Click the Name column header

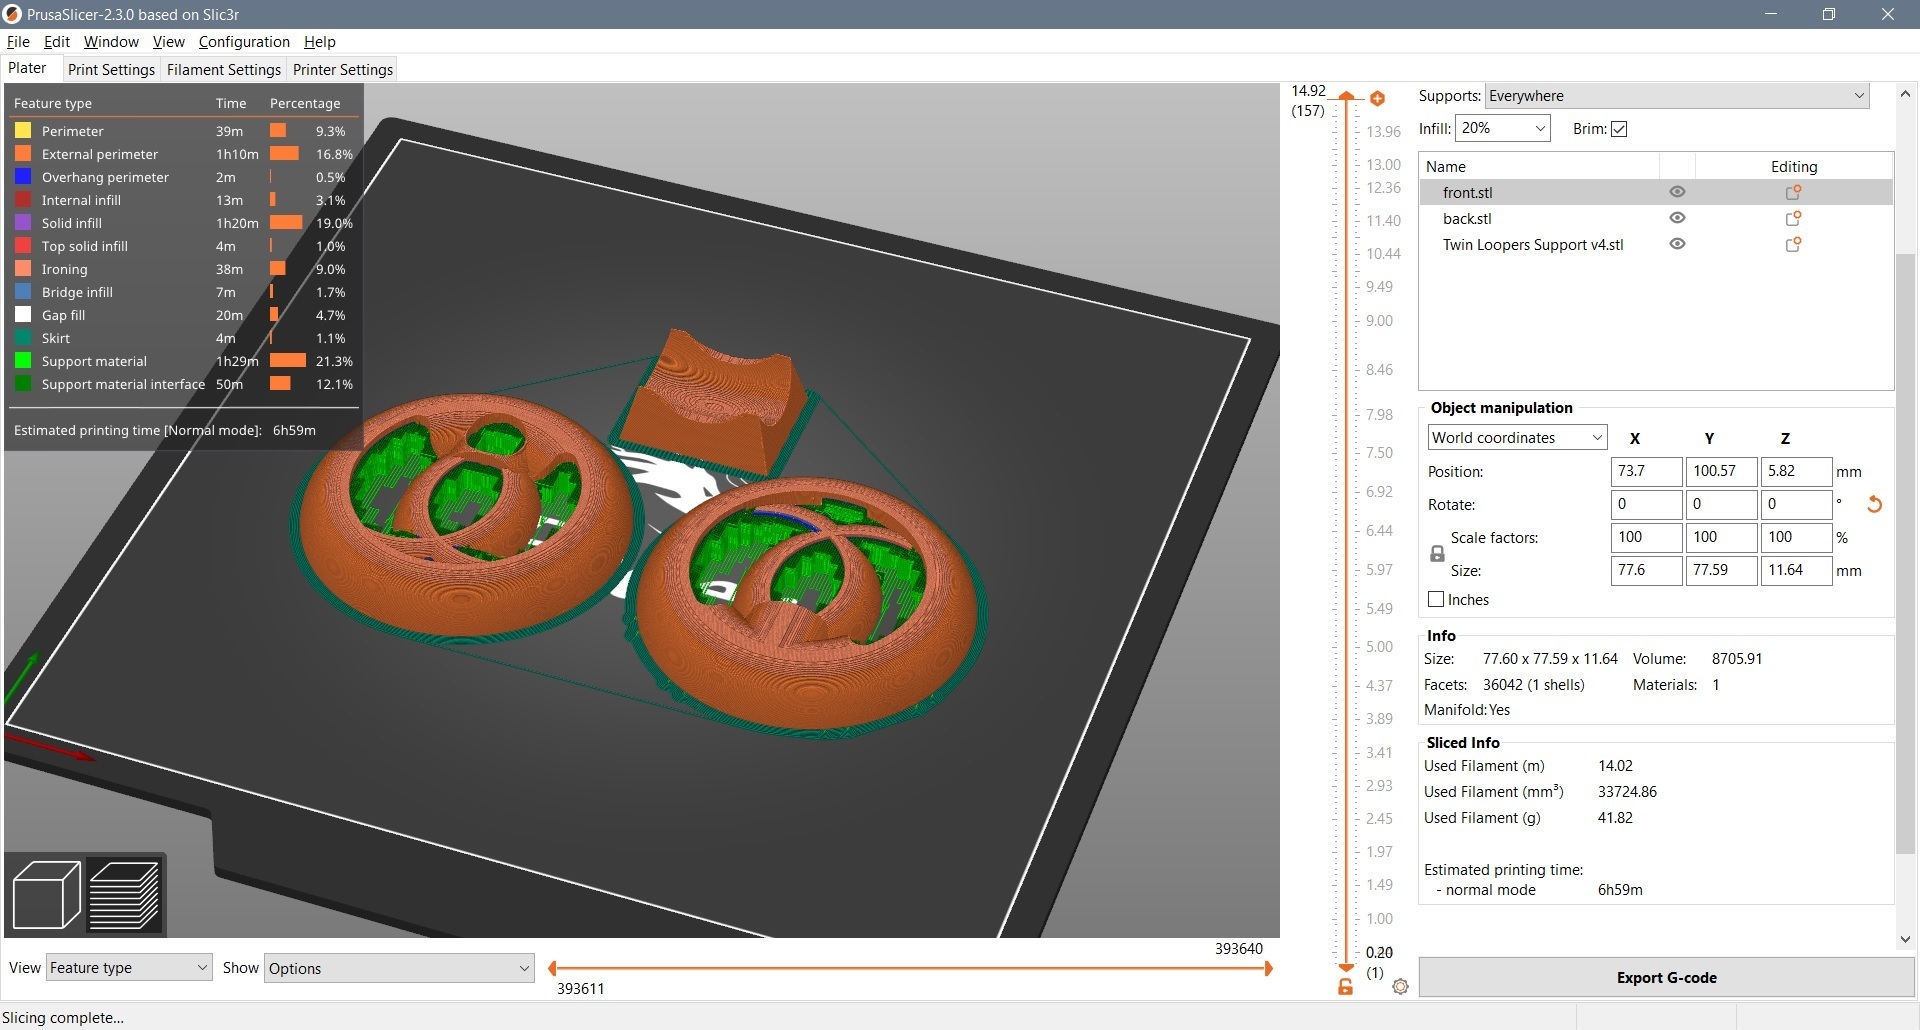tap(1539, 166)
